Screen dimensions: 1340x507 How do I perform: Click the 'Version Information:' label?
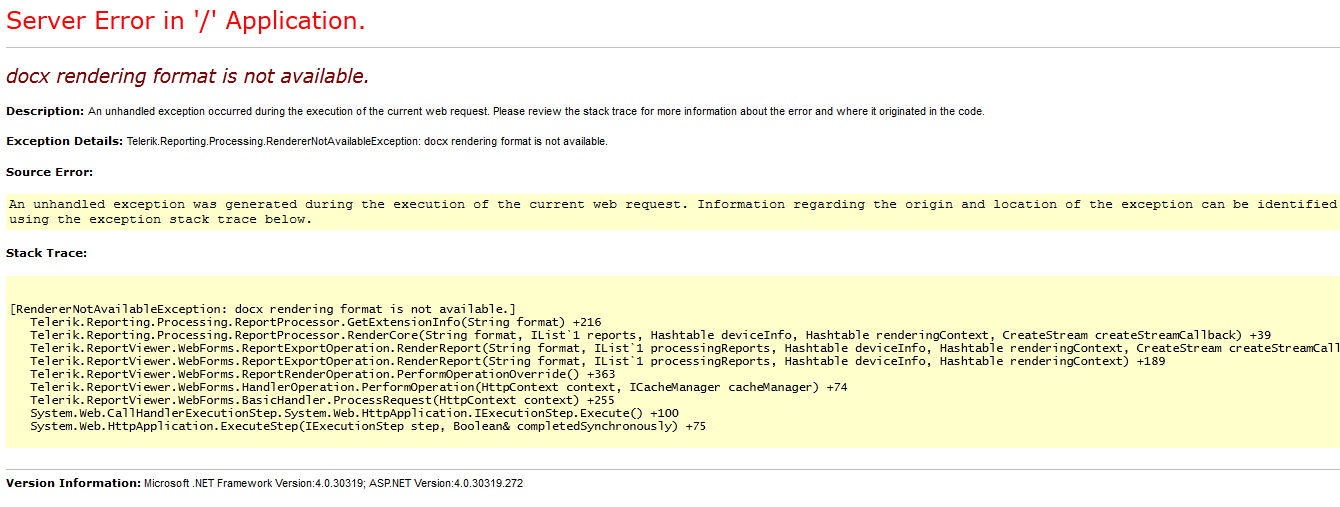click(73, 483)
